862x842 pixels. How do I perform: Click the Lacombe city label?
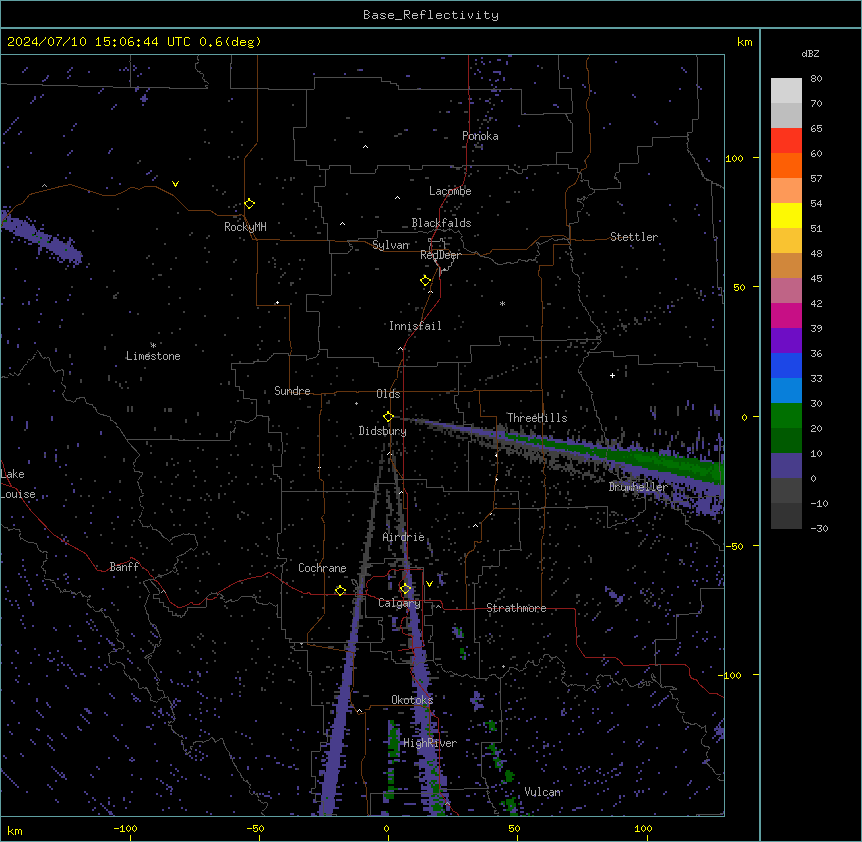pos(450,191)
